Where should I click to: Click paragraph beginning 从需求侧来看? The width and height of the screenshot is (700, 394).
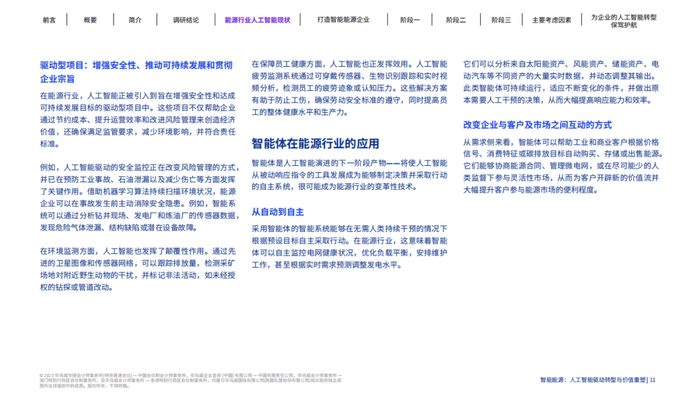coord(562,166)
